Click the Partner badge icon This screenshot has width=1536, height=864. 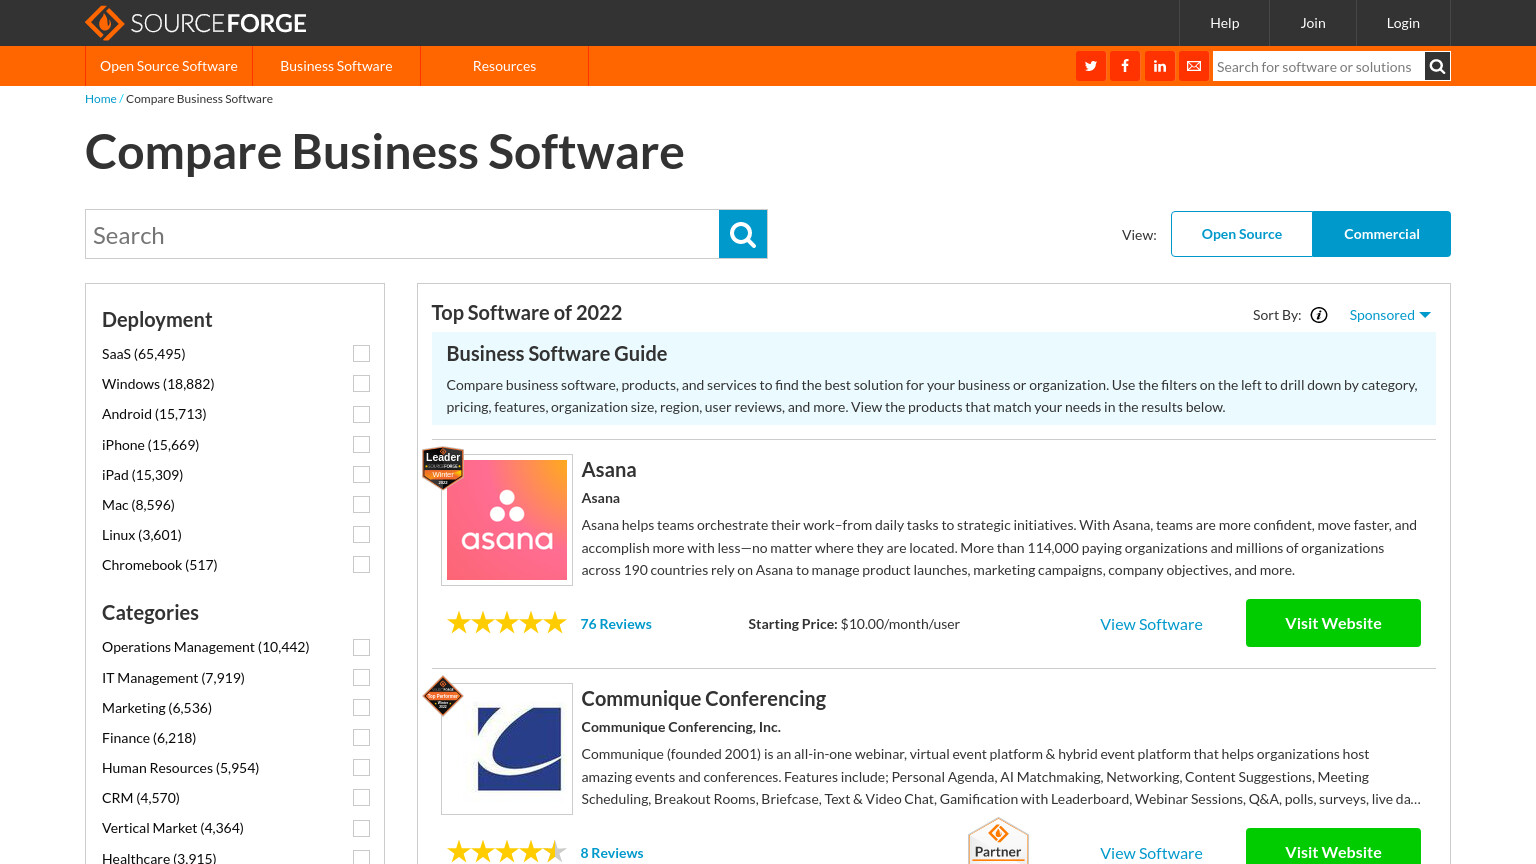pos(998,841)
